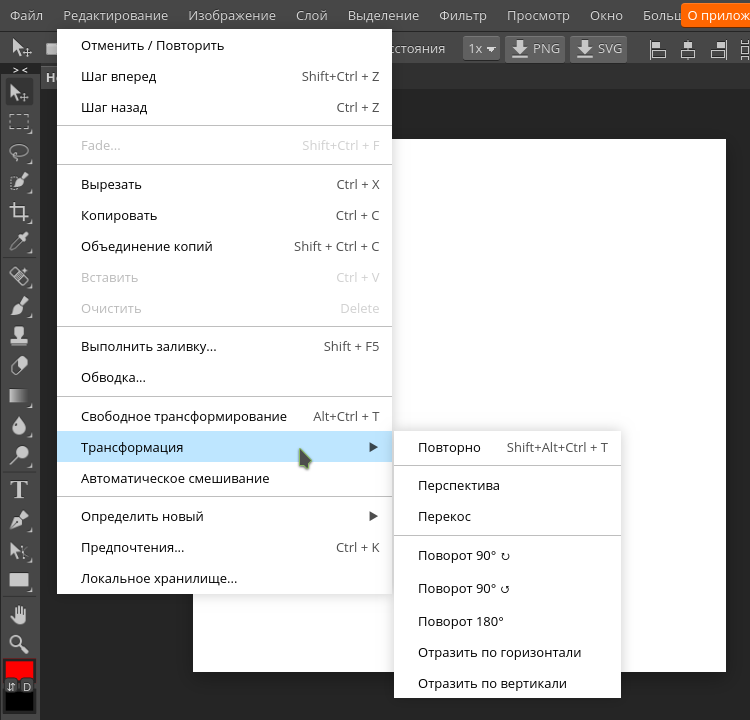Viewport: 750px width, 720px height.
Task: Choose Автоматическое смешивание menu item
Action: click(x=224, y=478)
